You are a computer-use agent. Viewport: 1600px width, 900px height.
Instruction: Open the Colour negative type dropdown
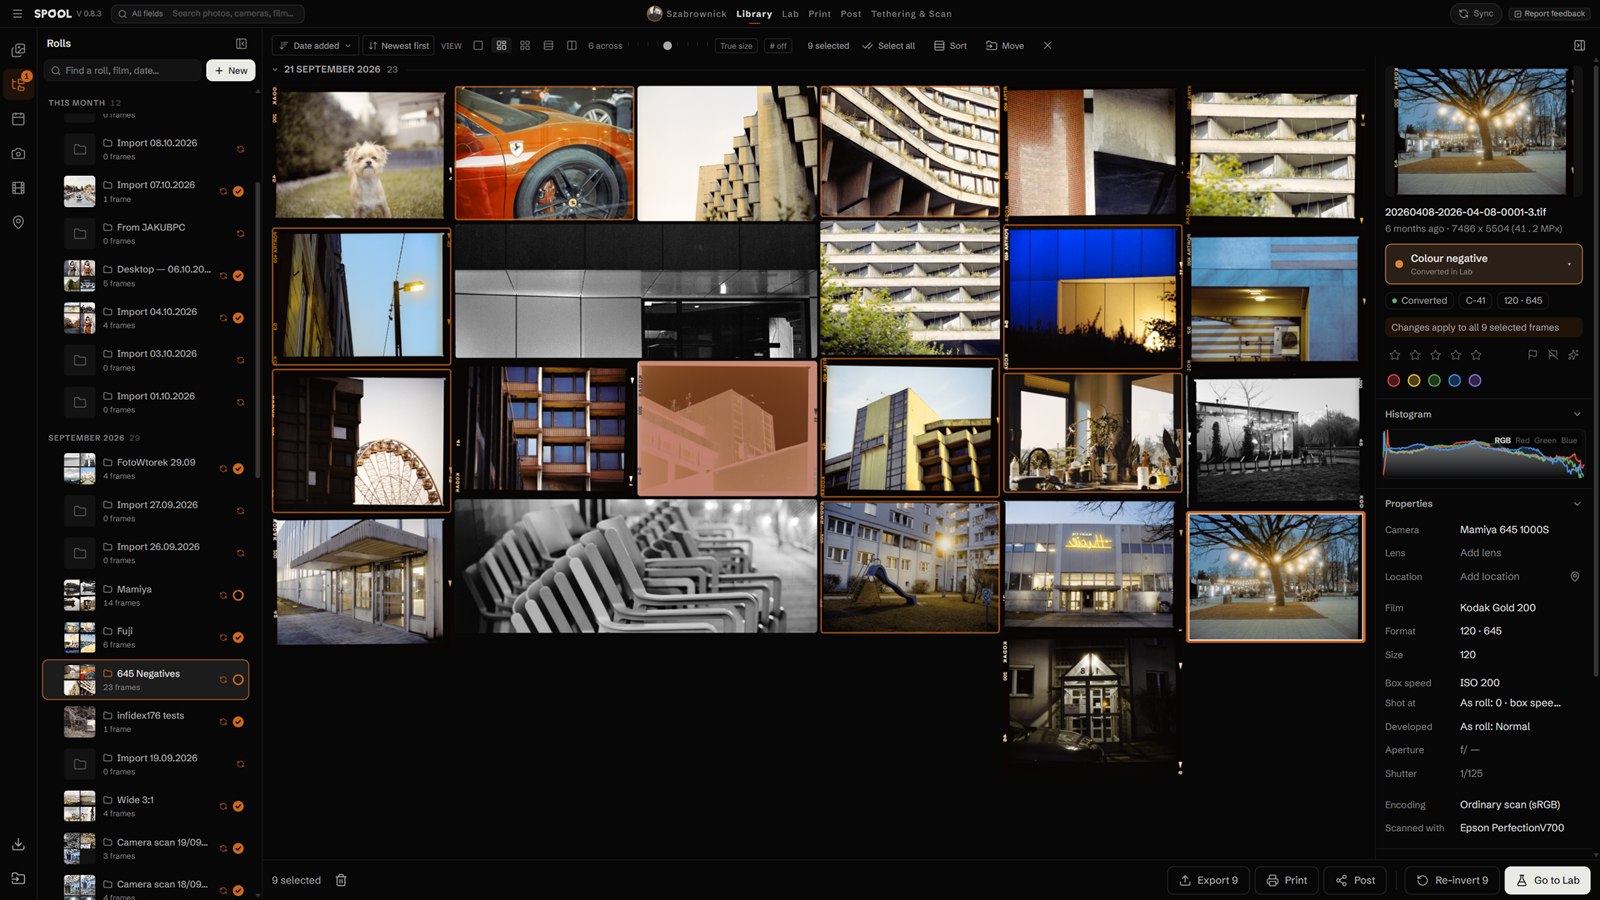point(1483,264)
